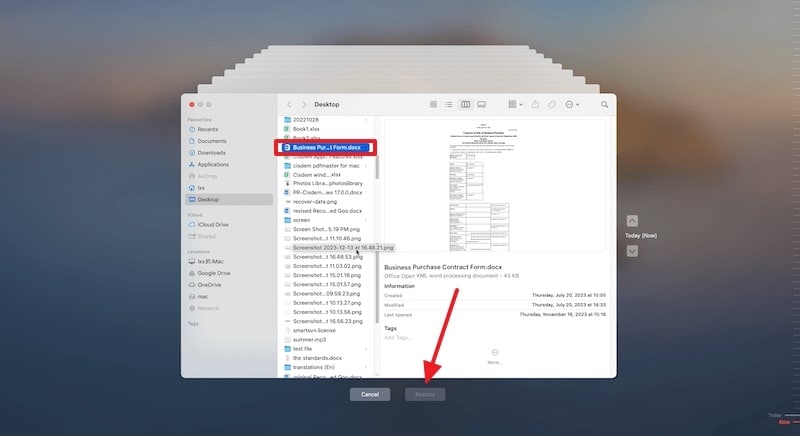Expand the 20221028 folder chevron
Viewport: 800px width, 436px height.
(x=366, y=120)
